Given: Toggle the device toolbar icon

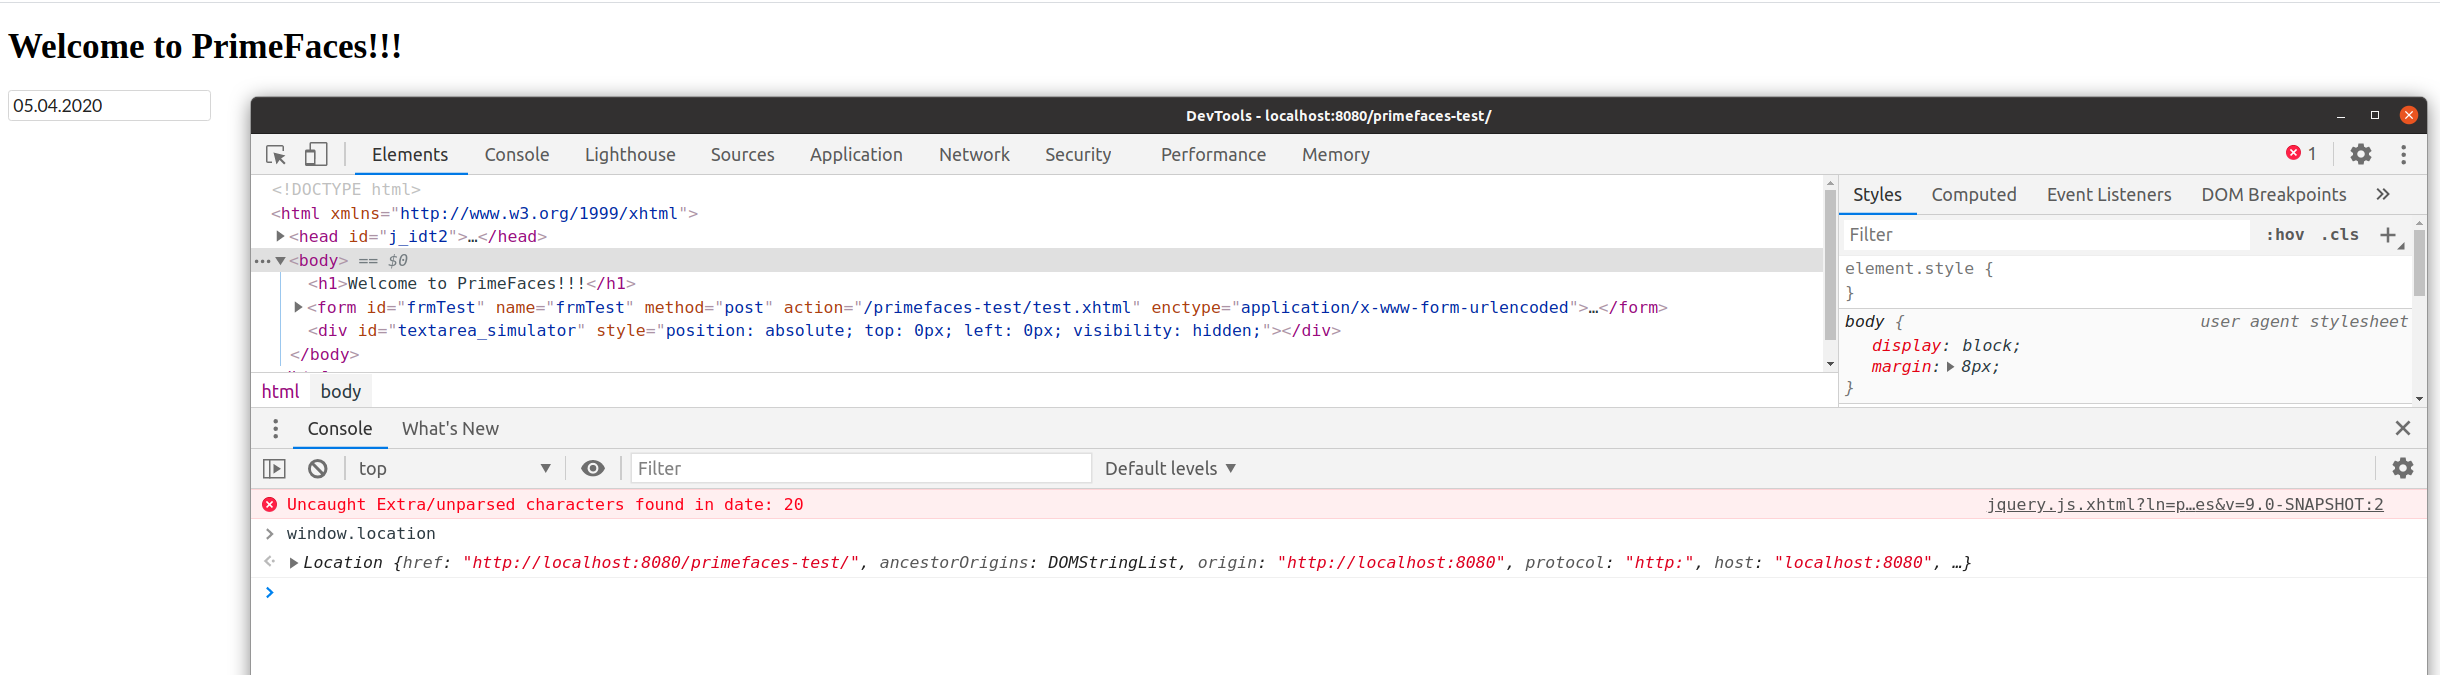Looking at the screenshot, I should [x=316, y=154].
